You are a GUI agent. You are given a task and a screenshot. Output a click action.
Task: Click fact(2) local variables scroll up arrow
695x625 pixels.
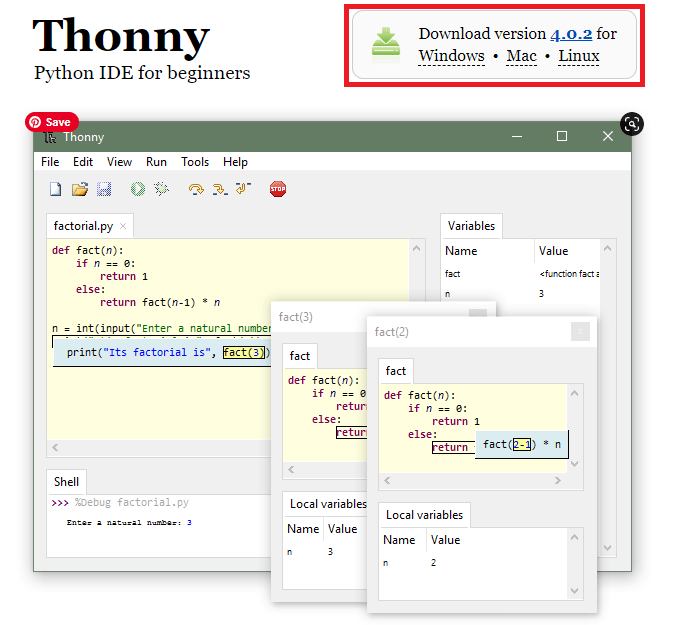coord(574,537)
